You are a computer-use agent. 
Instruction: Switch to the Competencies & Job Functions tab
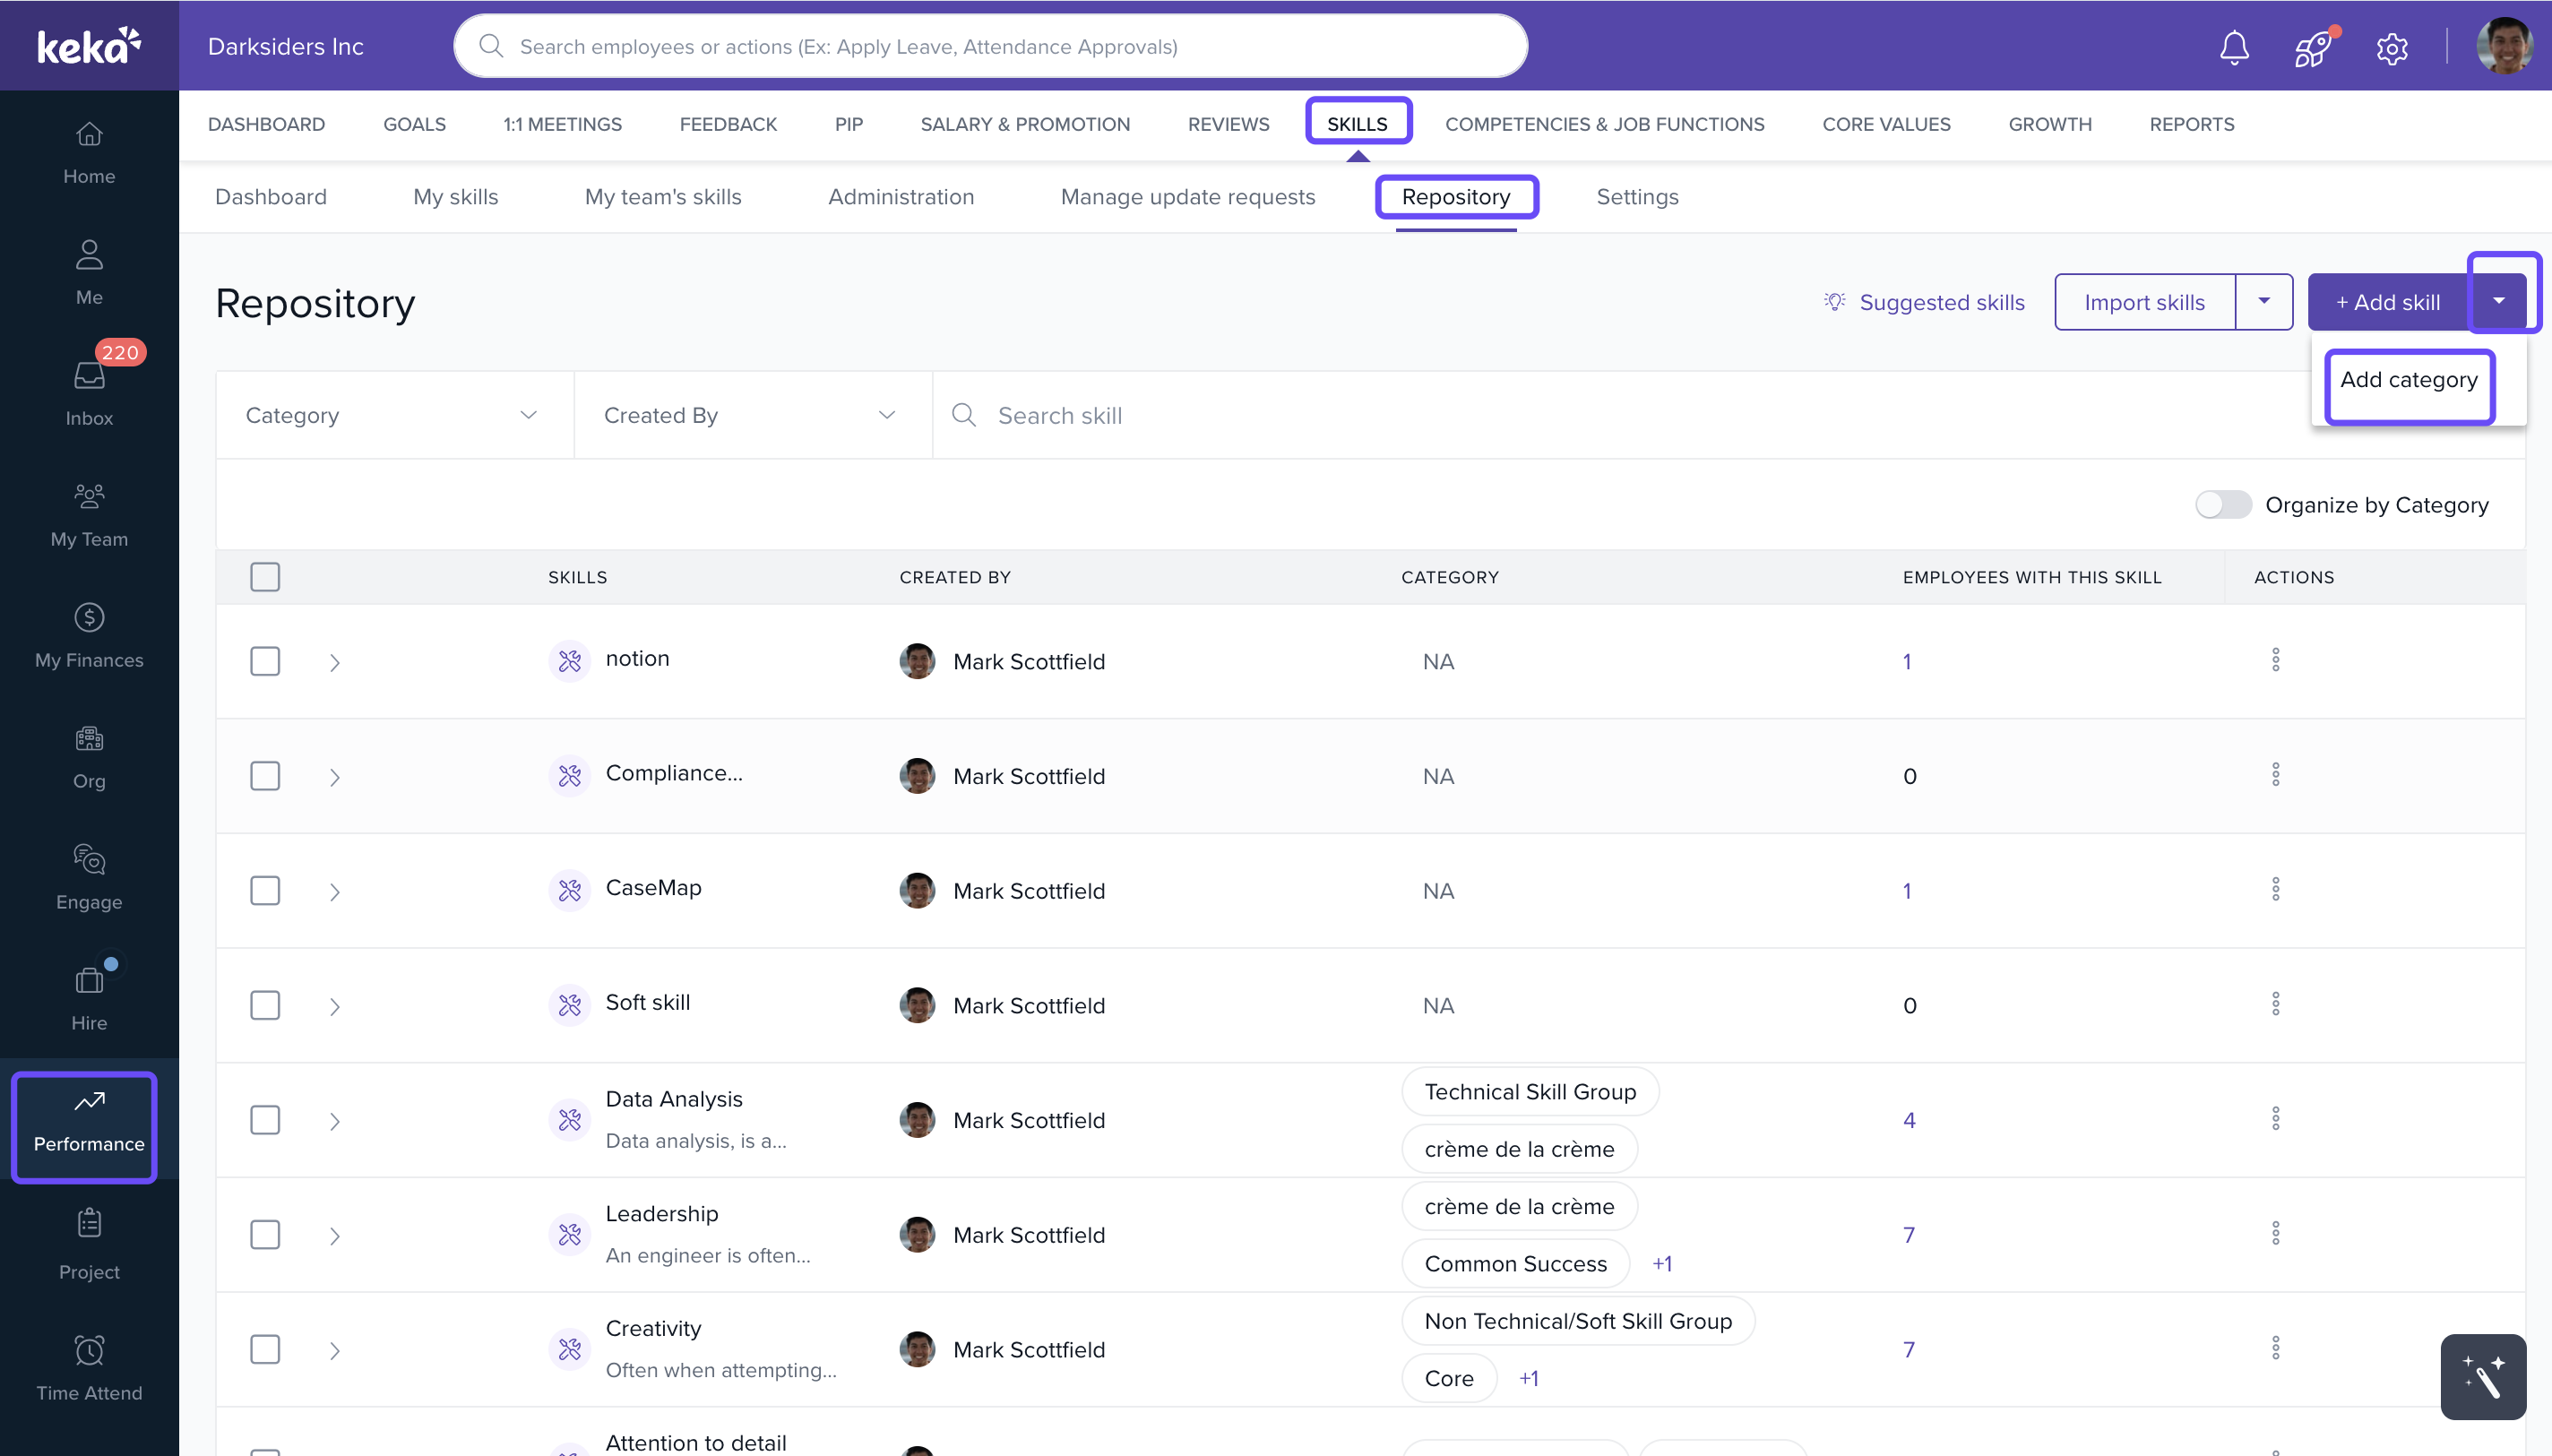[x=1604, y=124]
